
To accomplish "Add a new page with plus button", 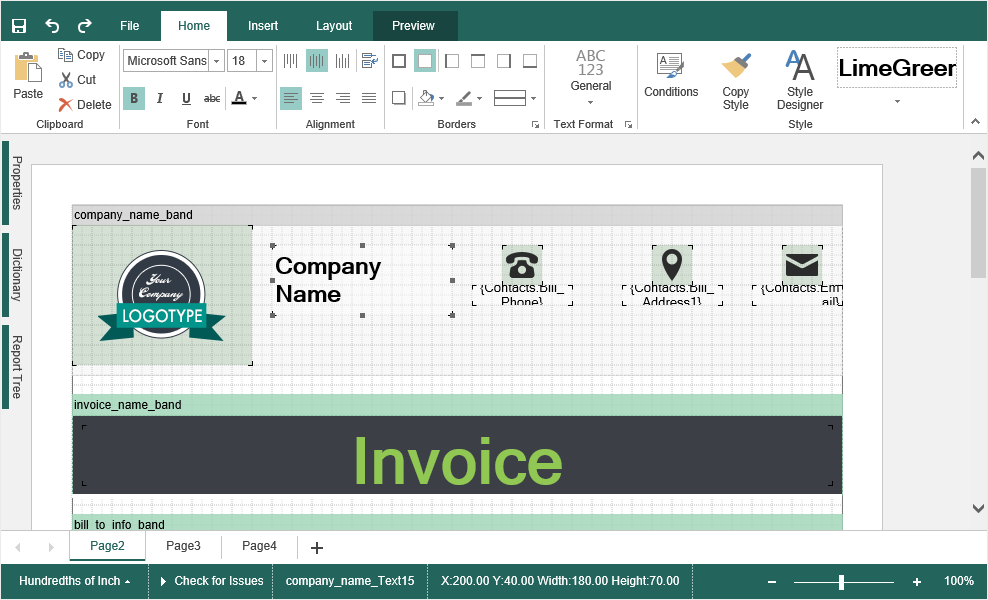I will click(317, 547).
